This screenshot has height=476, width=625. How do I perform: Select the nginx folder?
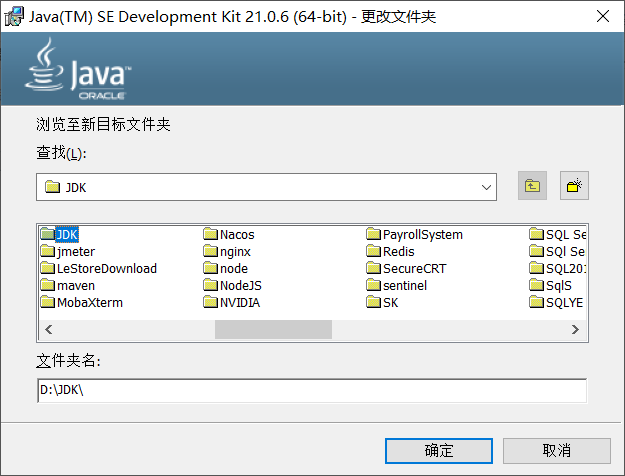(235, 252)
